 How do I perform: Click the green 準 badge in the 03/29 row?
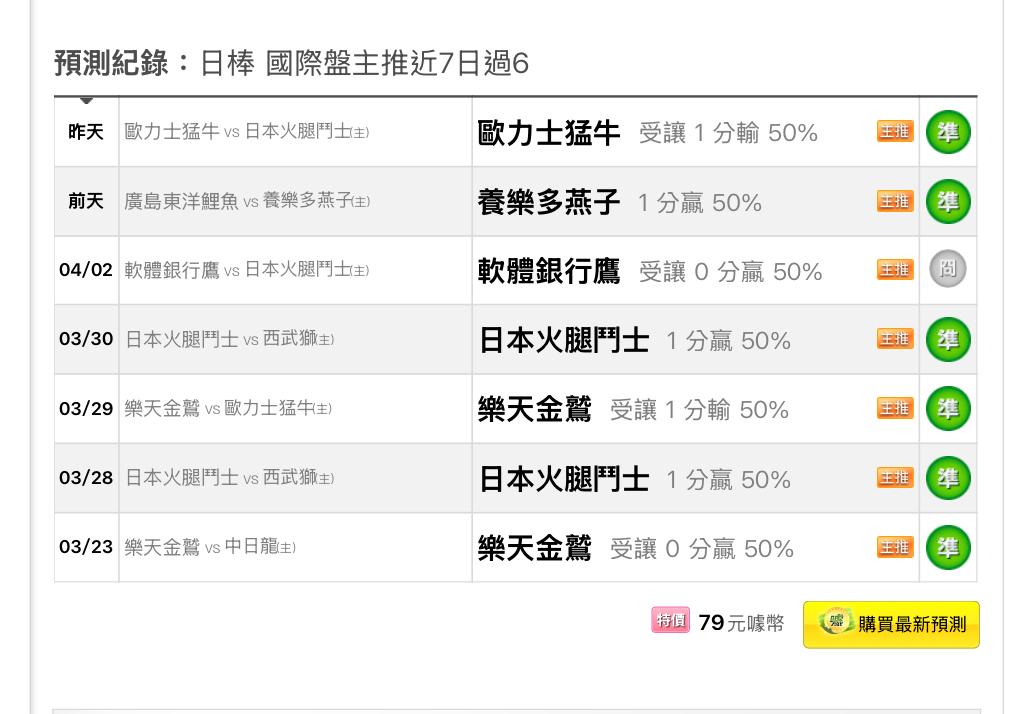[x=947, y=409]
